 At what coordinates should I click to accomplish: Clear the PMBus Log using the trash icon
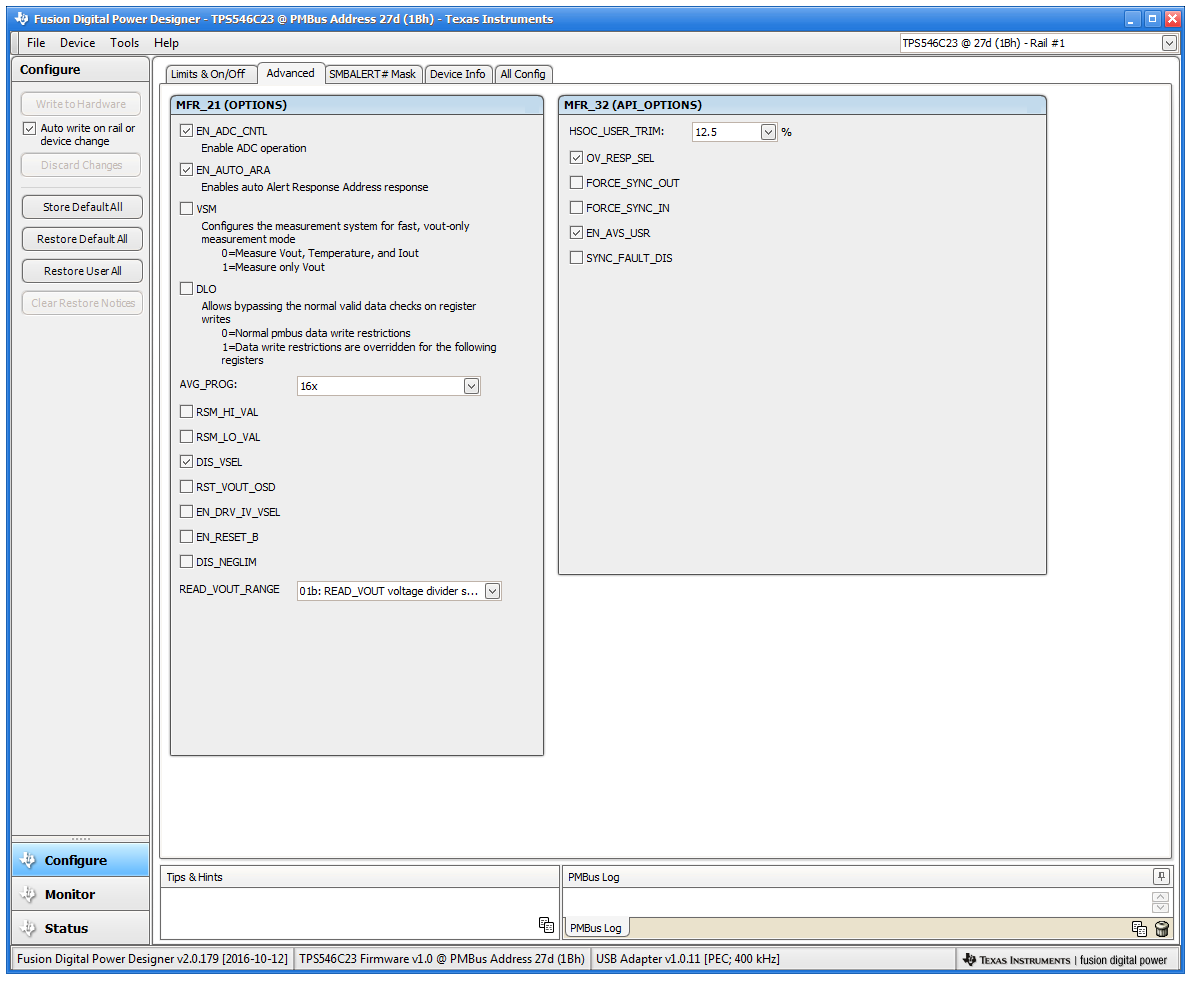click(1160, 928)
